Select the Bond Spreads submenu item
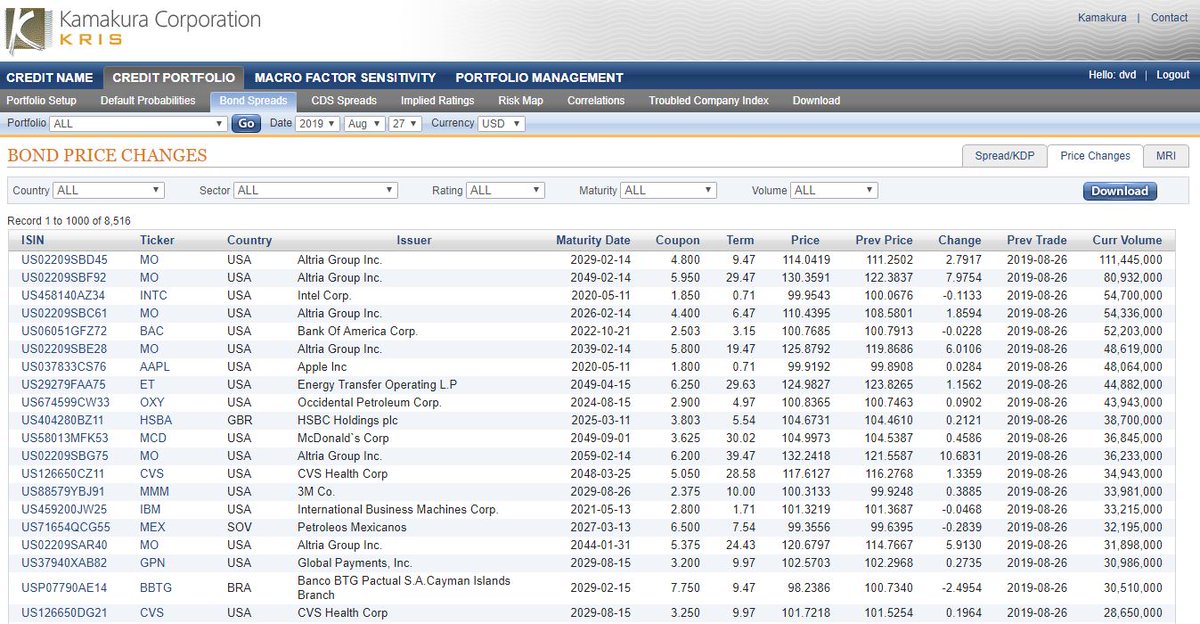 253,100
